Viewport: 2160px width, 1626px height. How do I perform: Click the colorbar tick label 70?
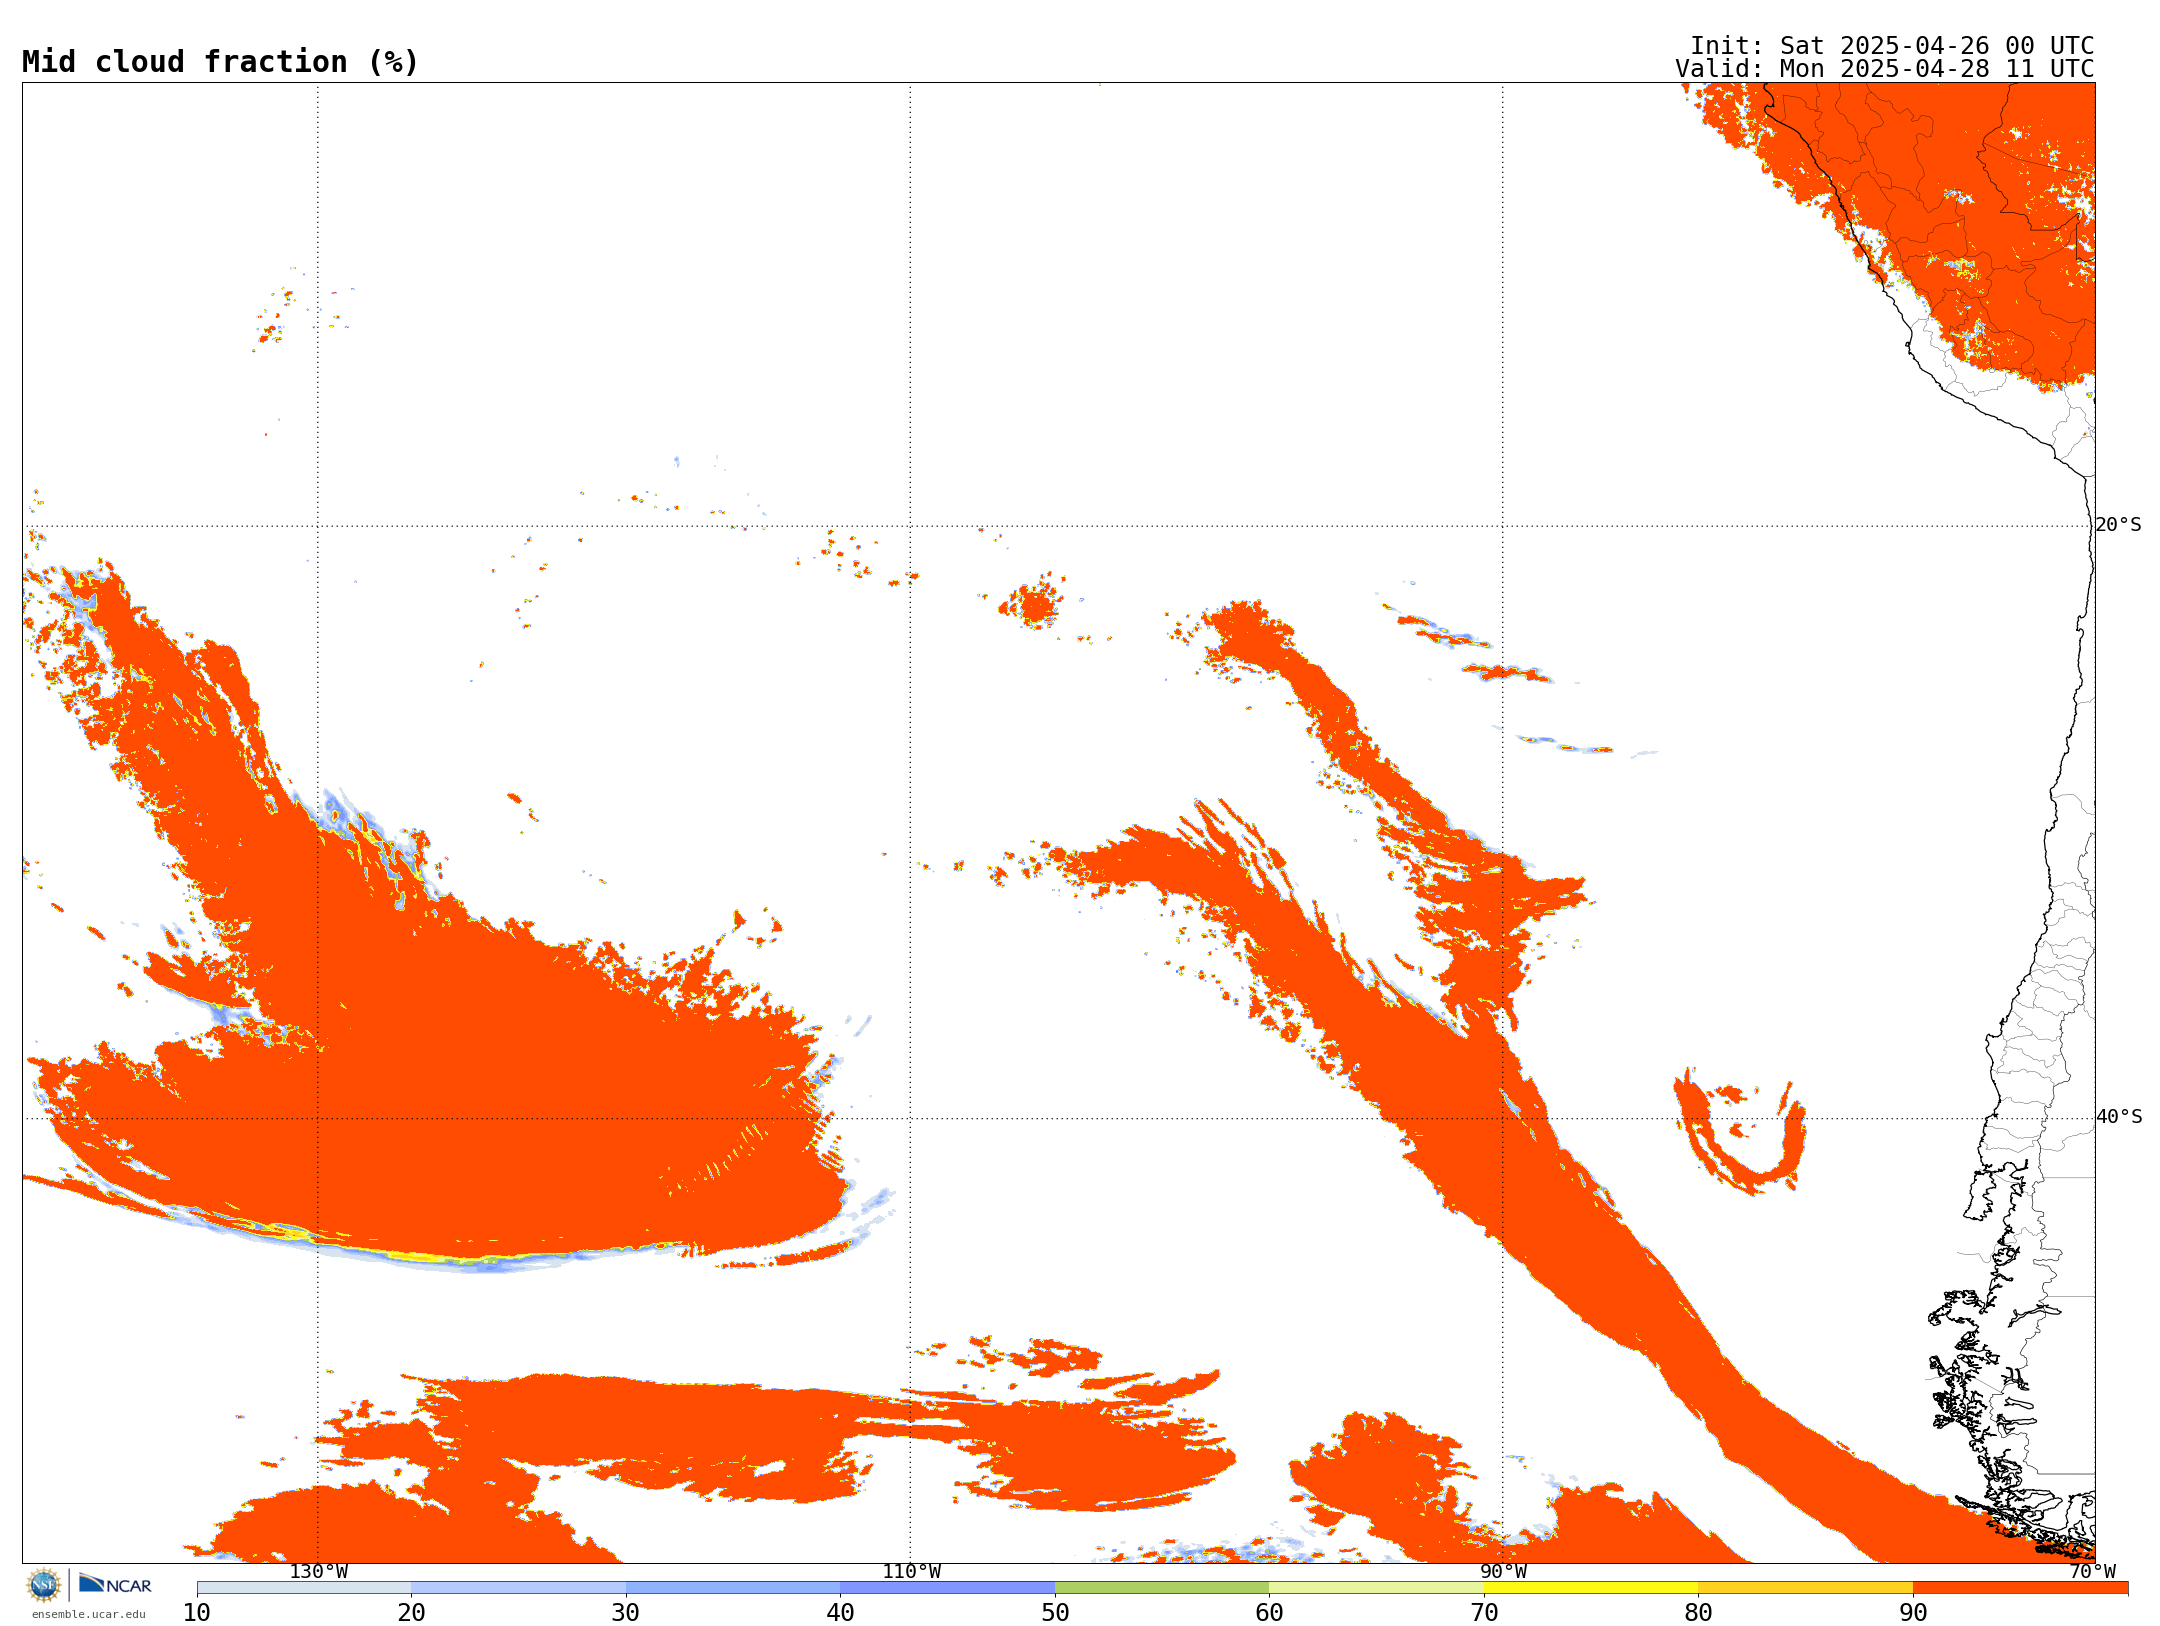click(1484, 1613)
